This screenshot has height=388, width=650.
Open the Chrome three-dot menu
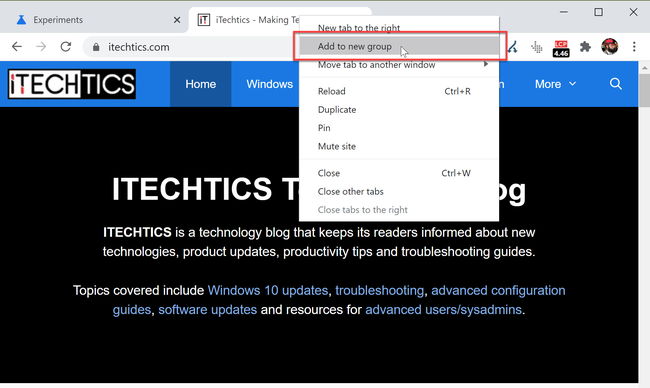tap(634, 46)
